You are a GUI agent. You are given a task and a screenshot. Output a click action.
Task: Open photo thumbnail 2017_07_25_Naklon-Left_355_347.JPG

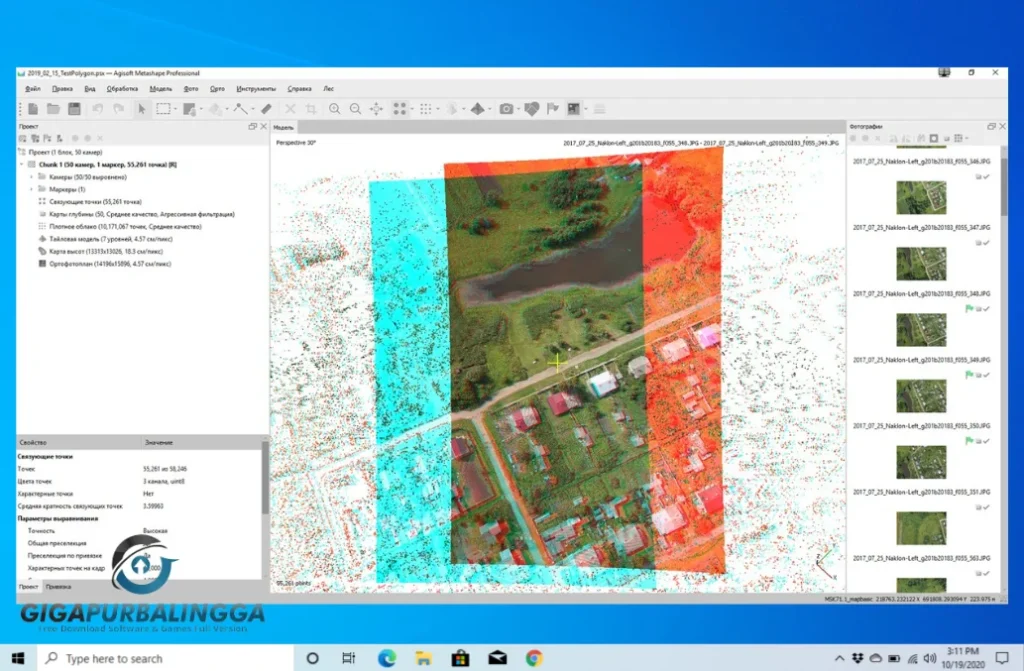tap(921, 262)
